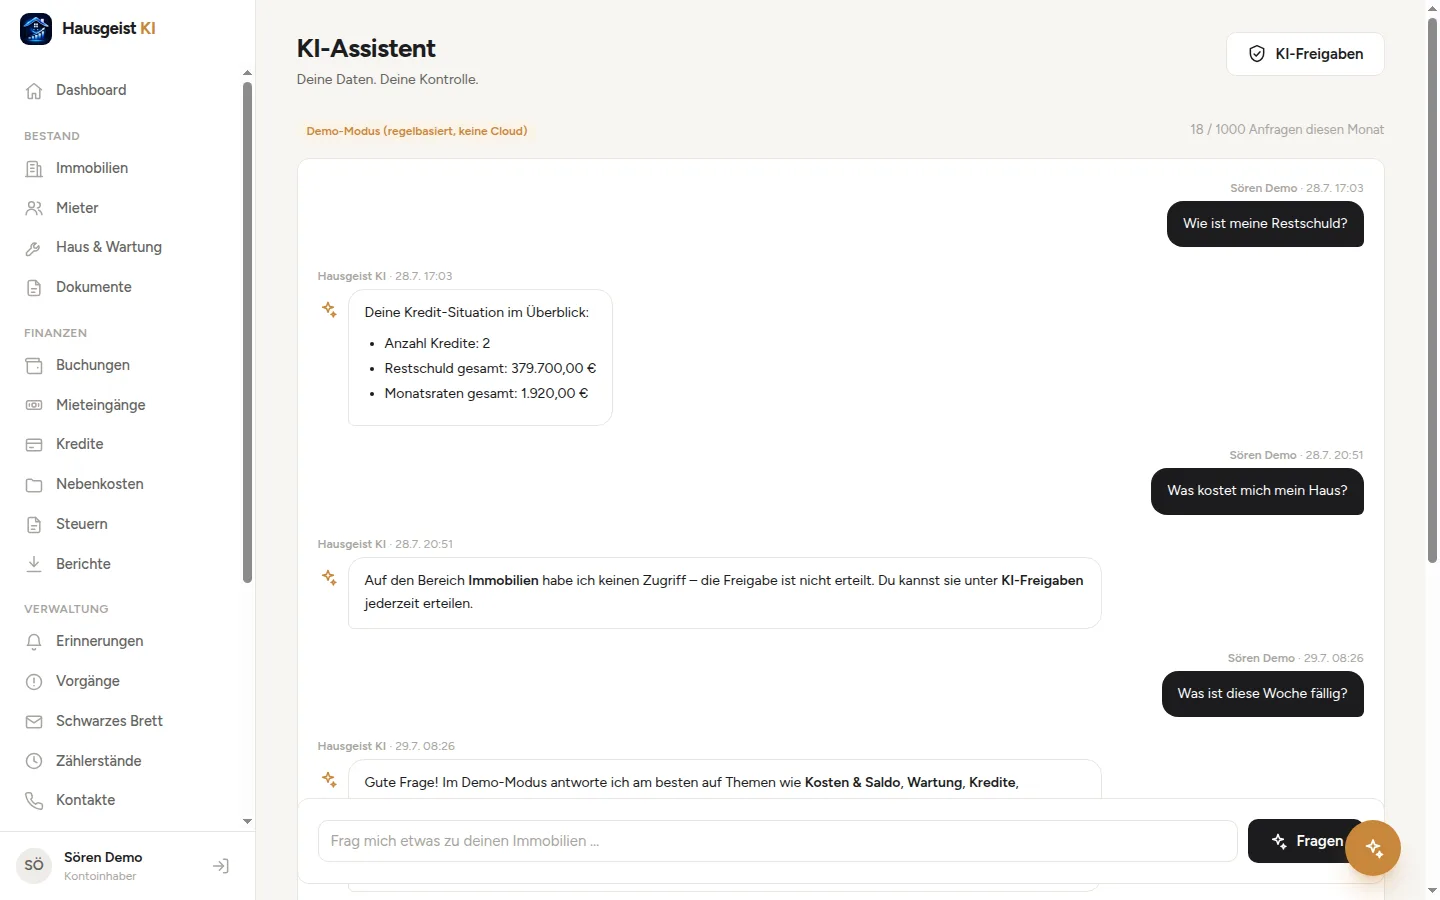
Task: Click the shield icon in KI-Freigaben button
Action: pos(1257,54)
